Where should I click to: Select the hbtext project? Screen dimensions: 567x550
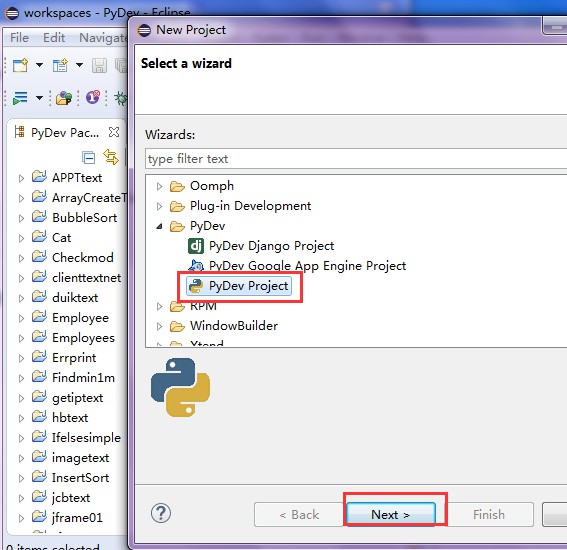coord(70,418)
